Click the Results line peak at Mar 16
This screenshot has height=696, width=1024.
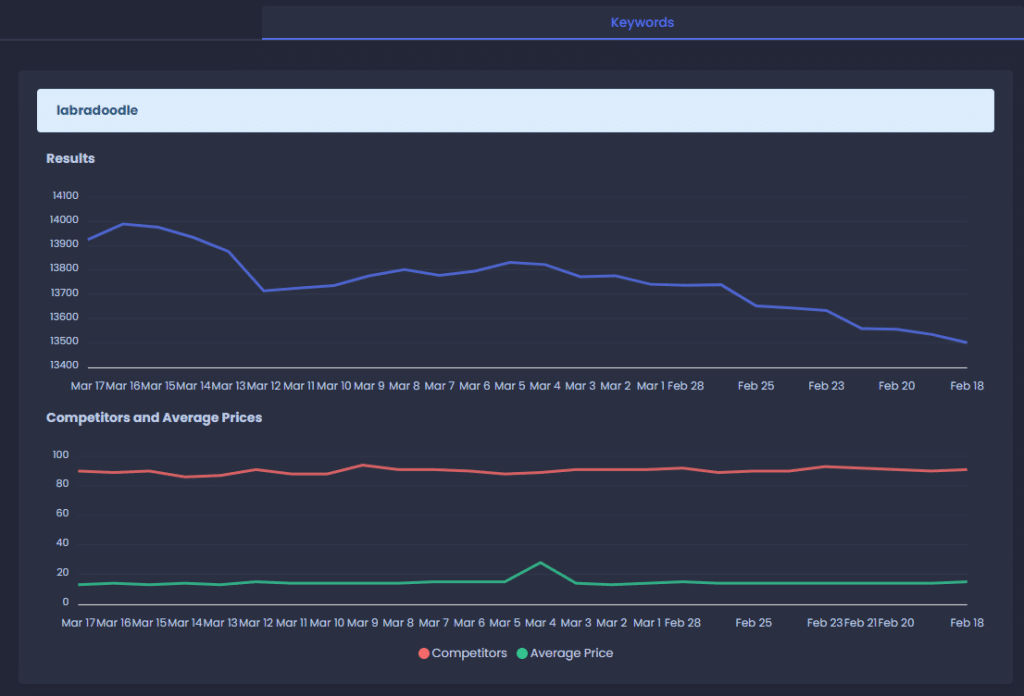point(123,224)
